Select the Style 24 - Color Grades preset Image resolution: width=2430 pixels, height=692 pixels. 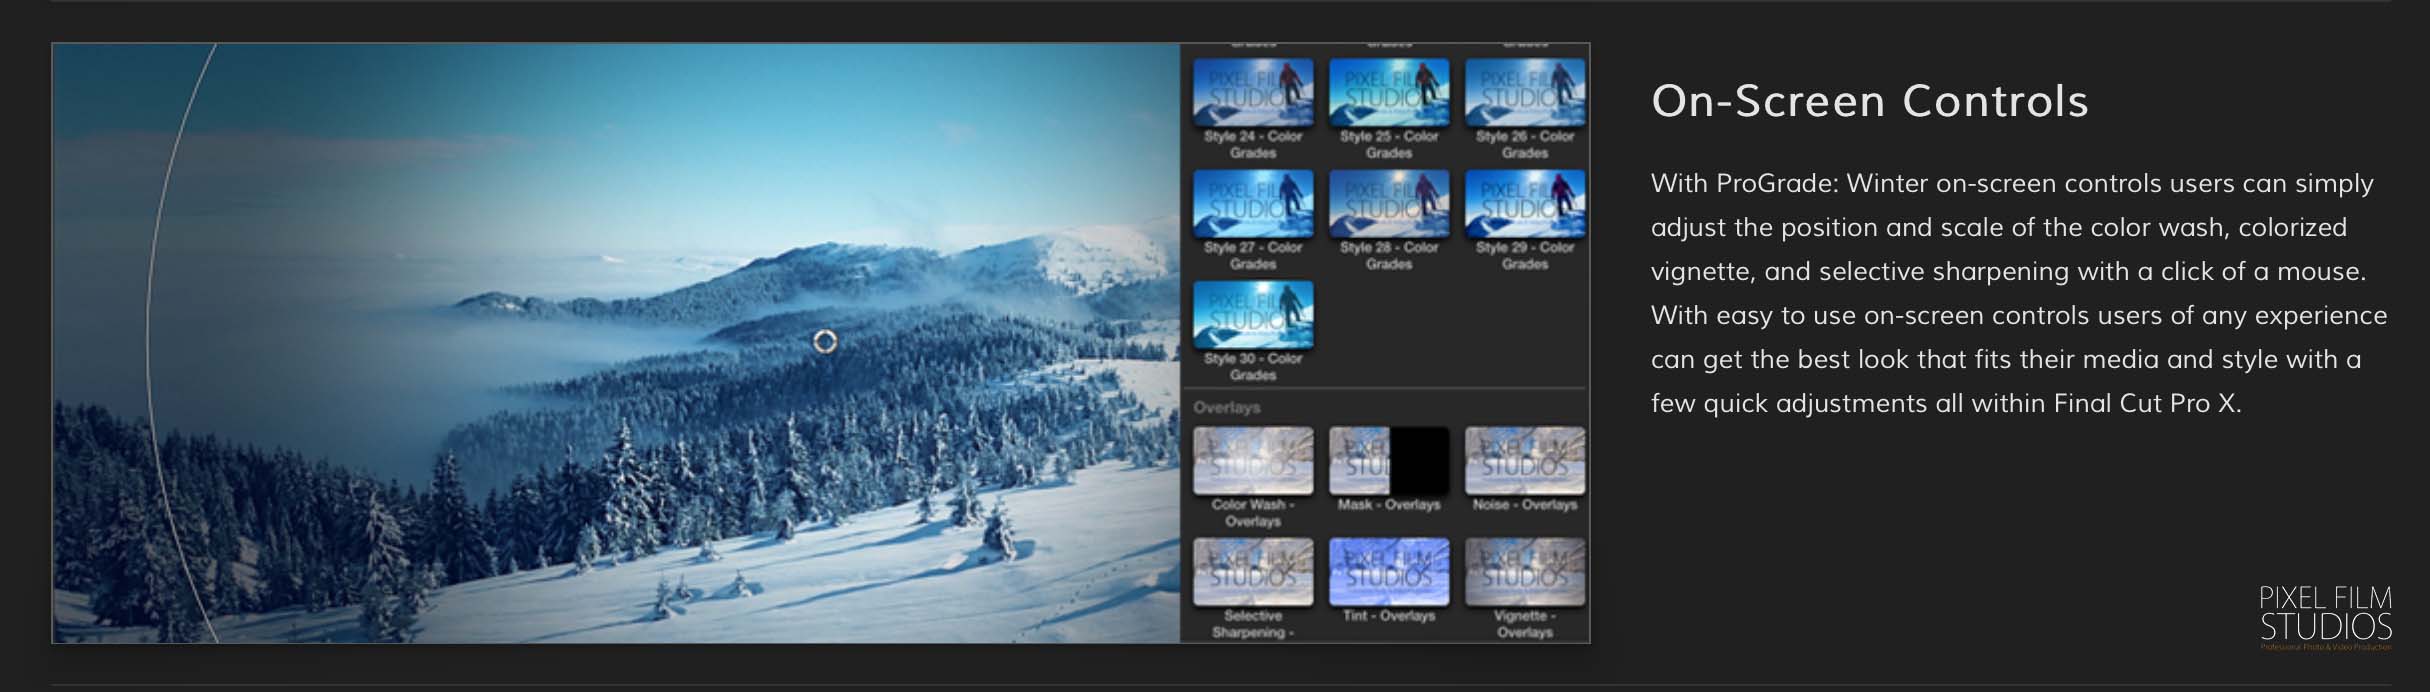(1253, 93)
